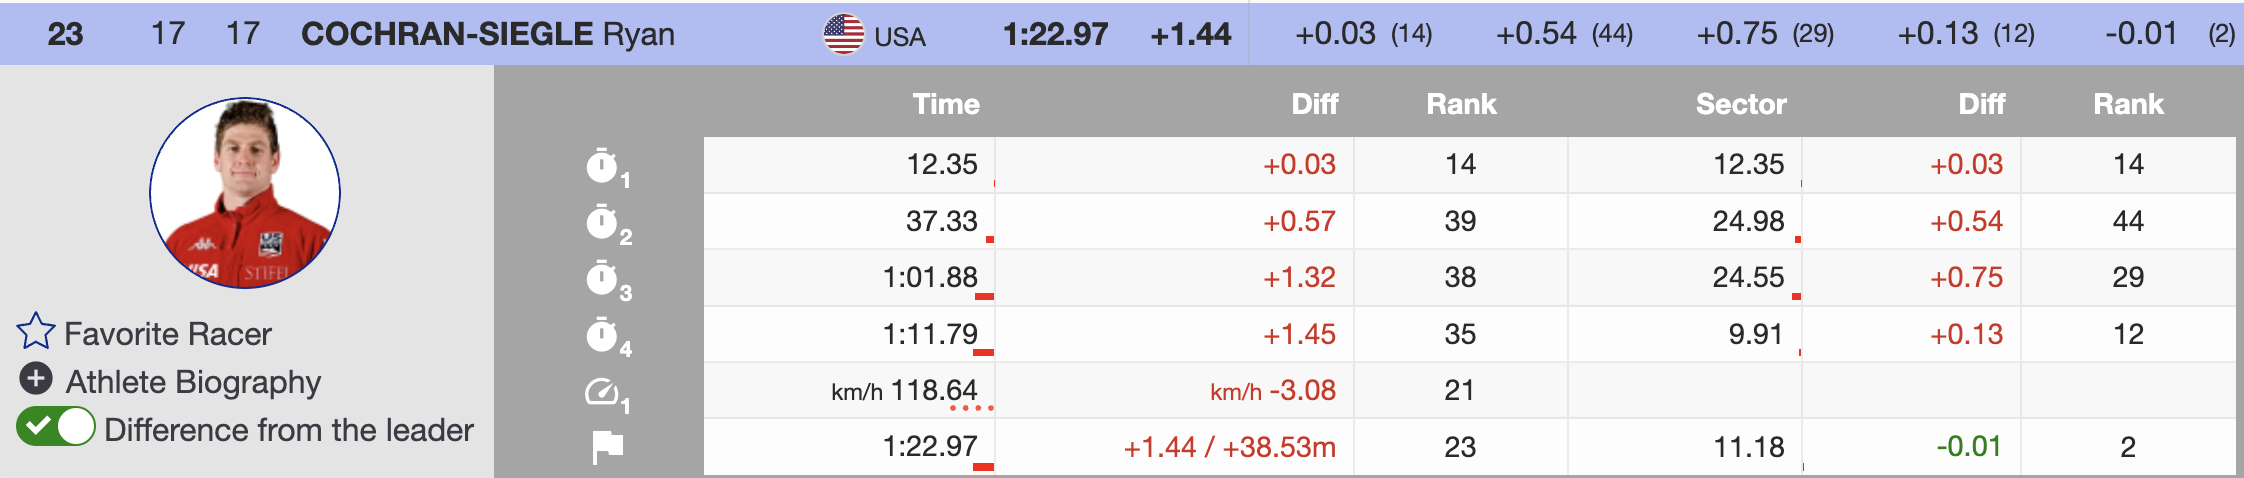The image size is (2244, 478).
Task: Click the intermediate 4 stopwatch icon
Action: click(x=602, y=335)
